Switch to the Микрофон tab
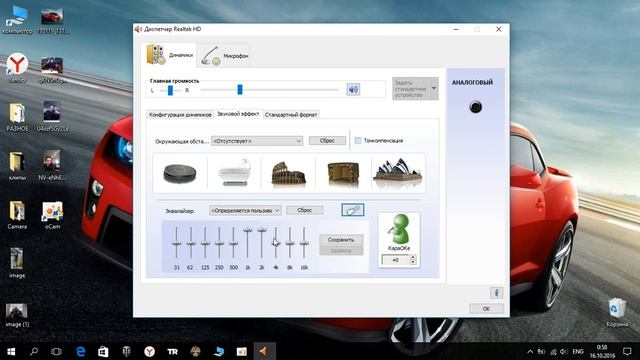The width and height of the screenshot is (640, 360). click(224, 56)
